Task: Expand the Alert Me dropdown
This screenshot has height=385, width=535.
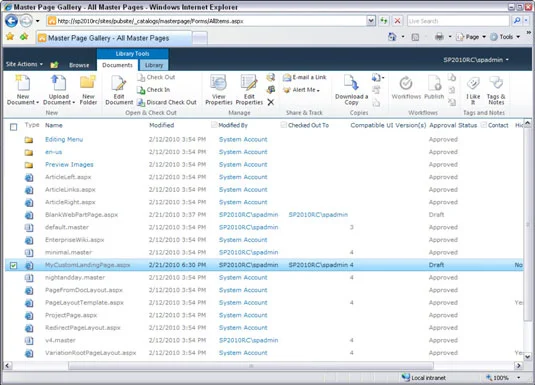Action: point(302,90)
